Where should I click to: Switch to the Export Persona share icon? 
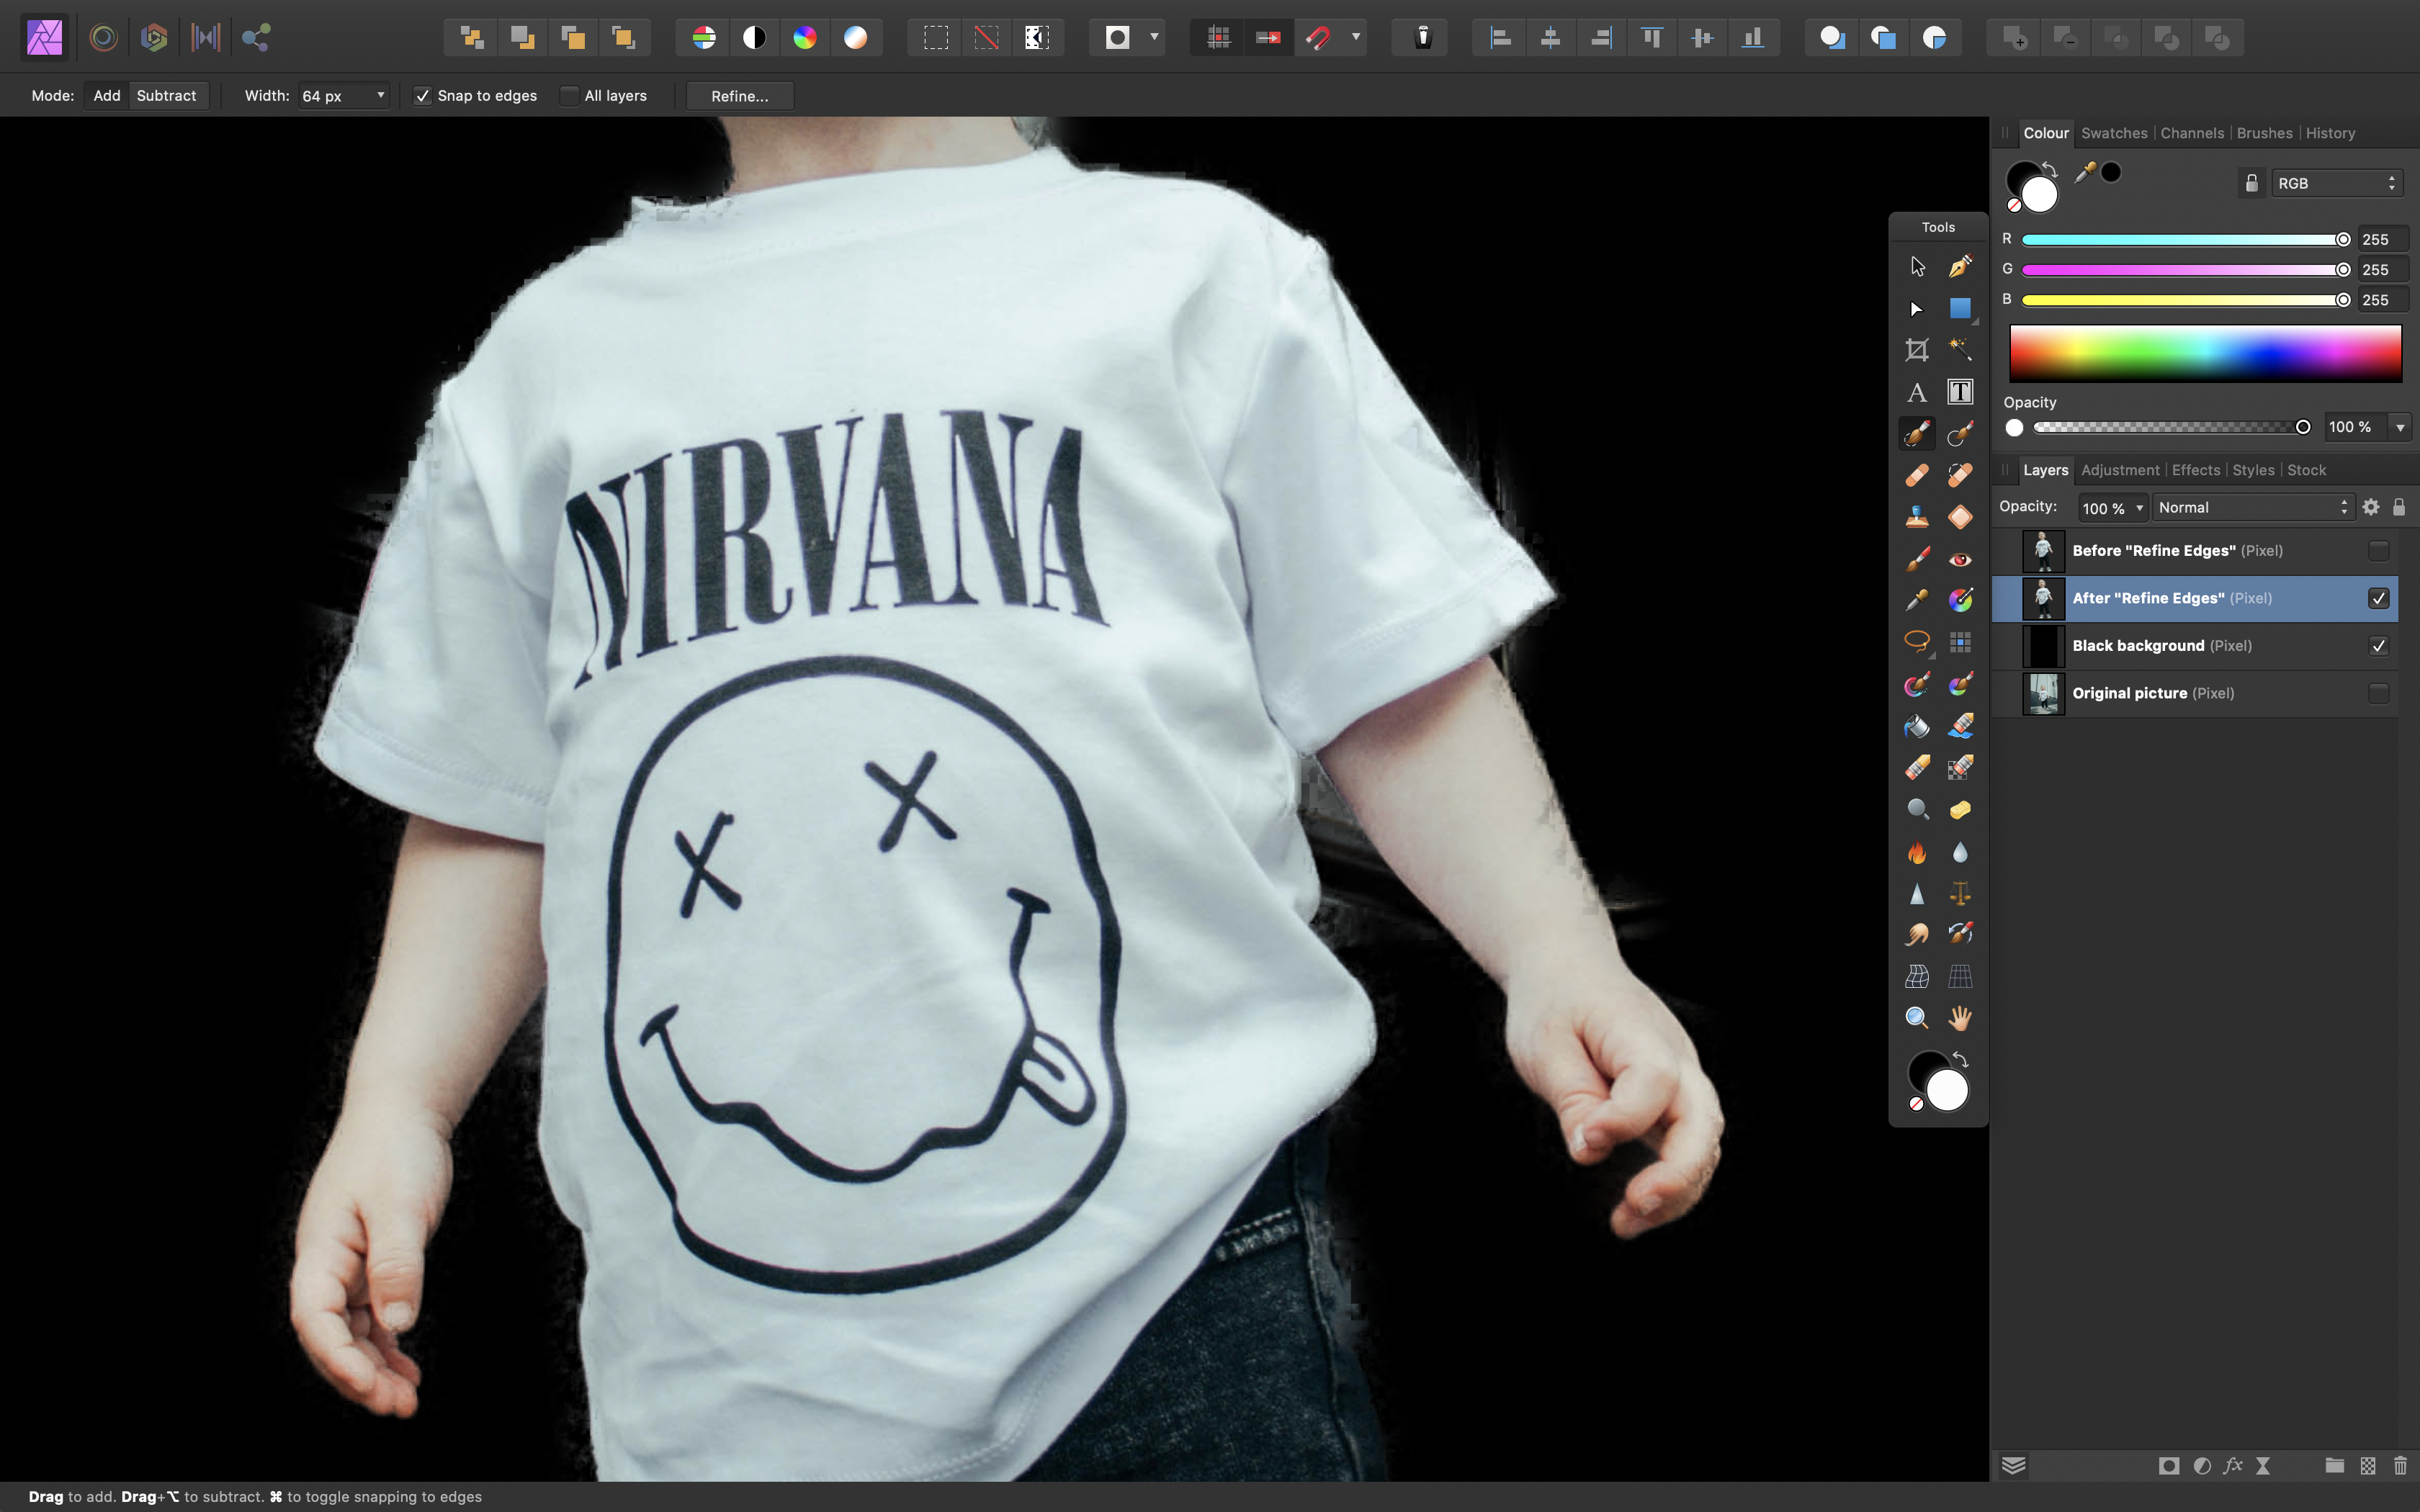coord(256,38)
